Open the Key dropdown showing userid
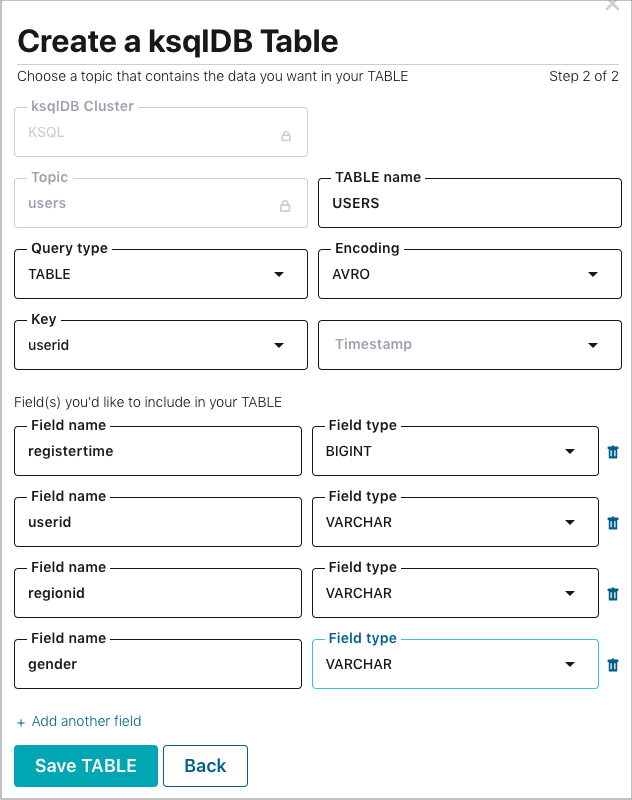The height and width of the screenshot is (800, 632). pyautogui.click(x=281, y=345)
